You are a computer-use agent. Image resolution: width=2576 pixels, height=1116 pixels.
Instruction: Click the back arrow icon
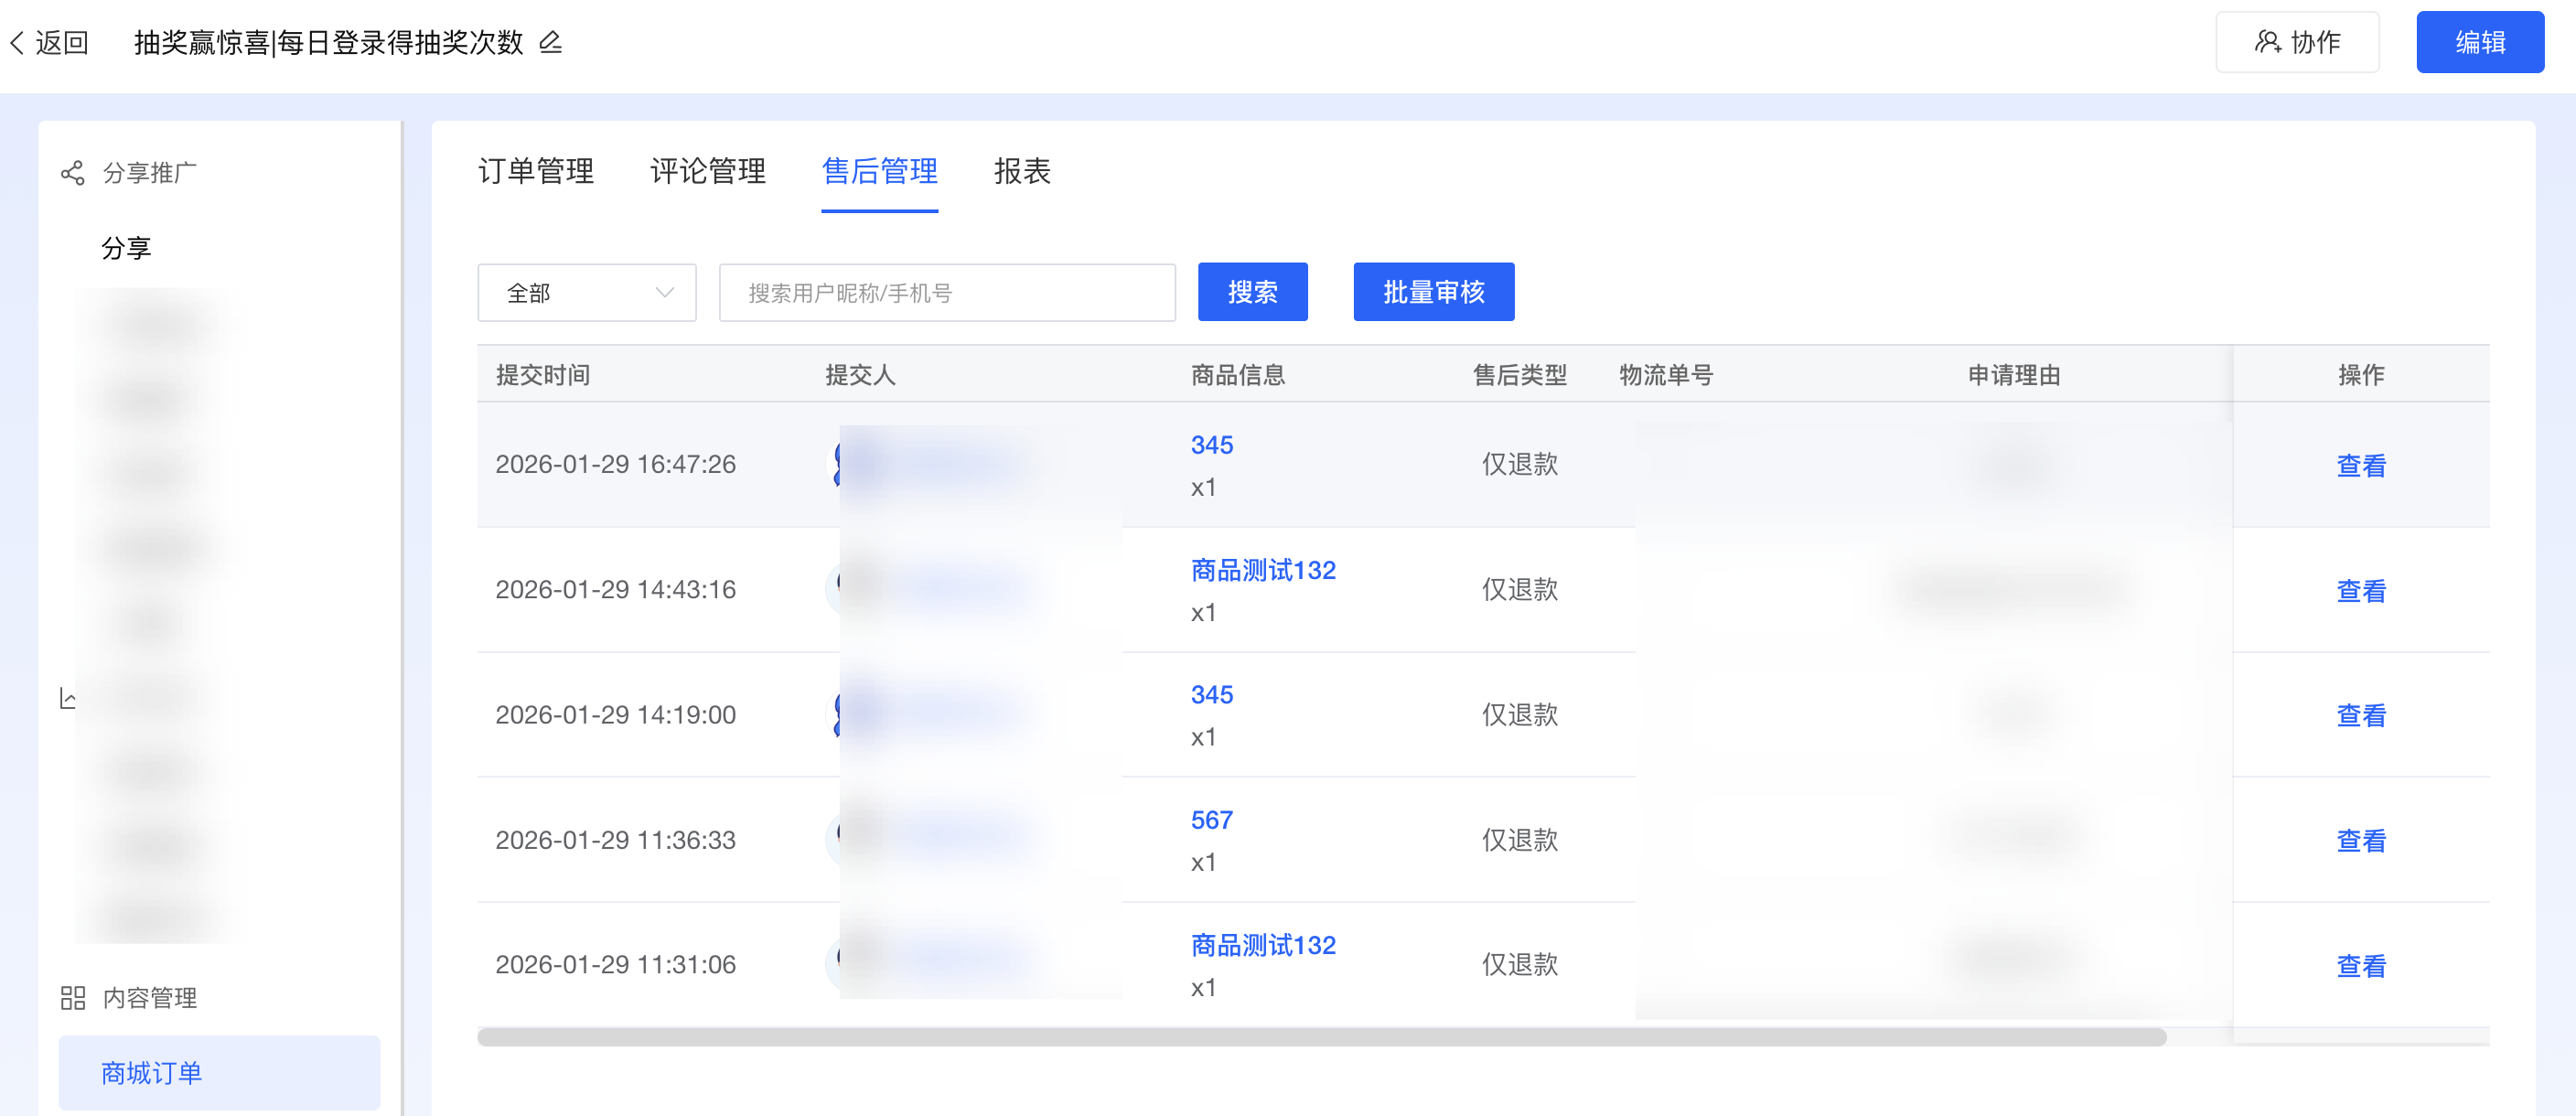17,42
